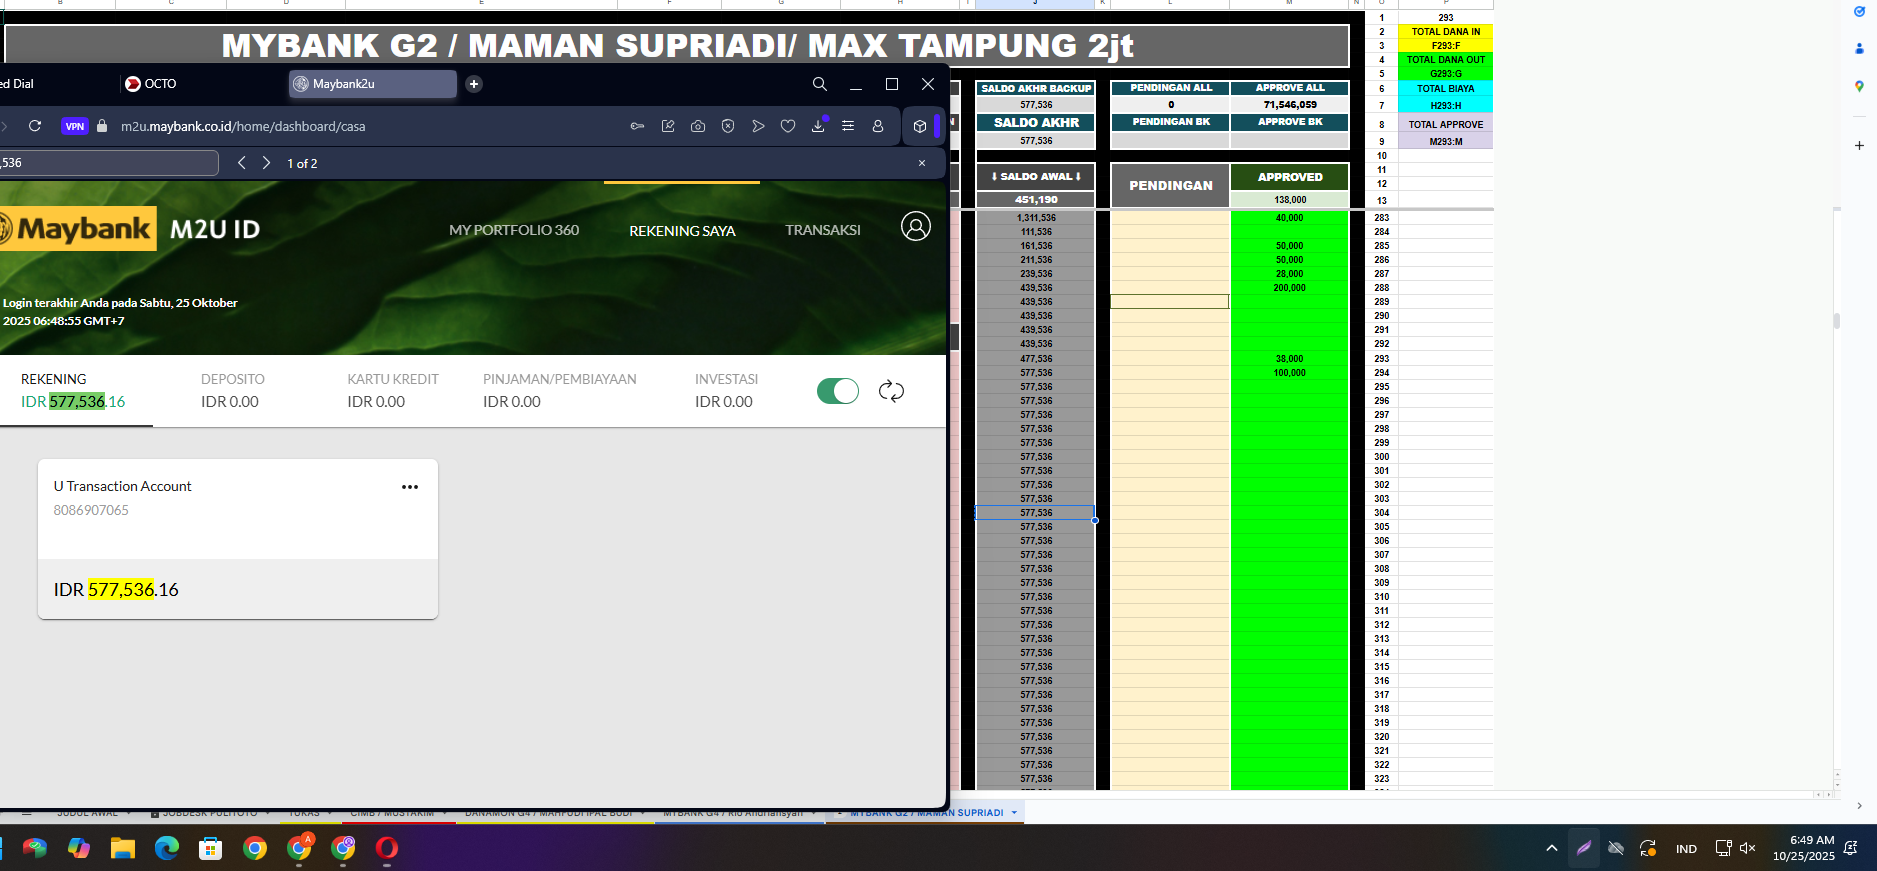This screenshot has height=871, width=1877.
Task: Open Easy Setup sliders icon
Action: coord(848,126)
